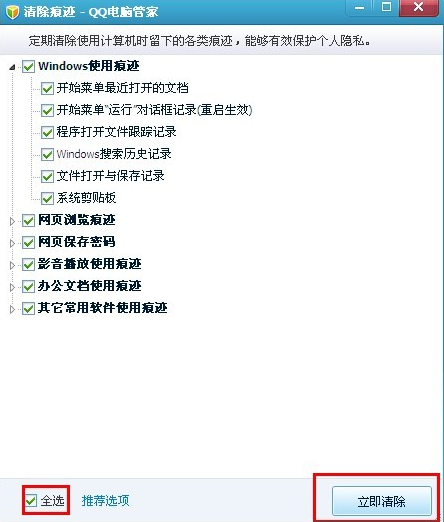
Task: Expand the 网页保存密码 node
Action: (x=12, y=243)
